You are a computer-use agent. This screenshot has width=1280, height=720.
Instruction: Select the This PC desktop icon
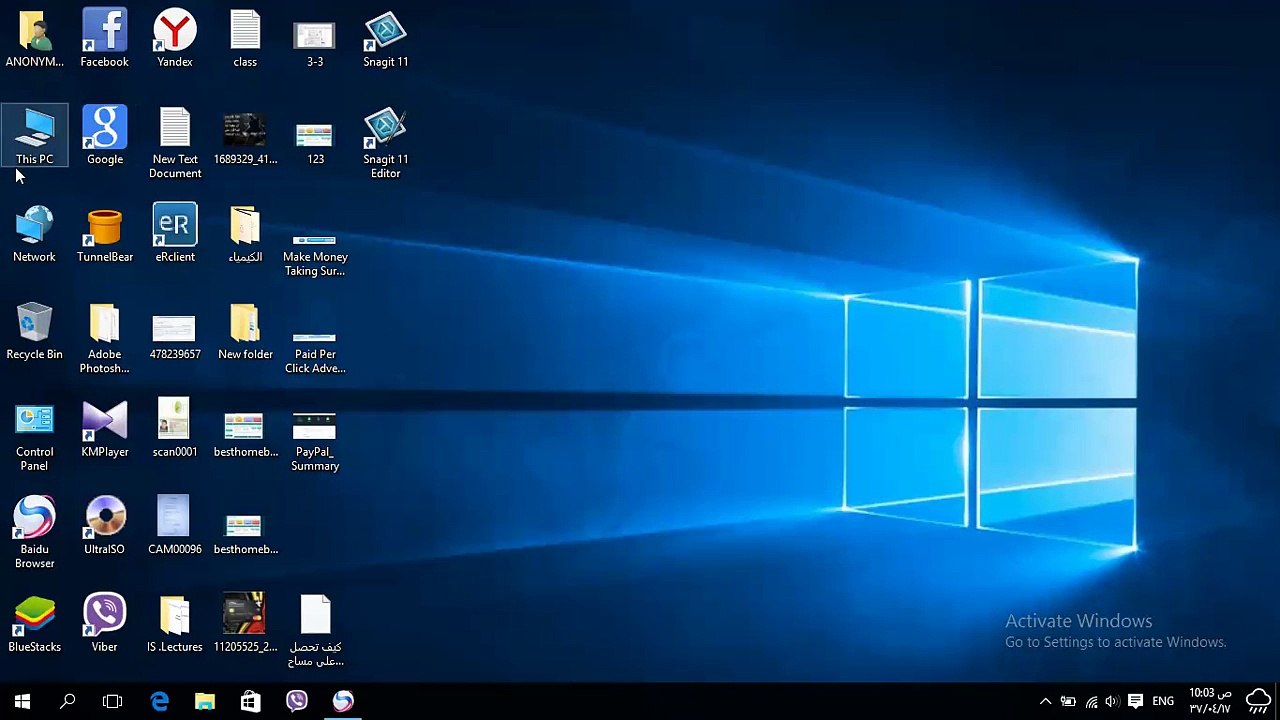(x=35, y=136)
